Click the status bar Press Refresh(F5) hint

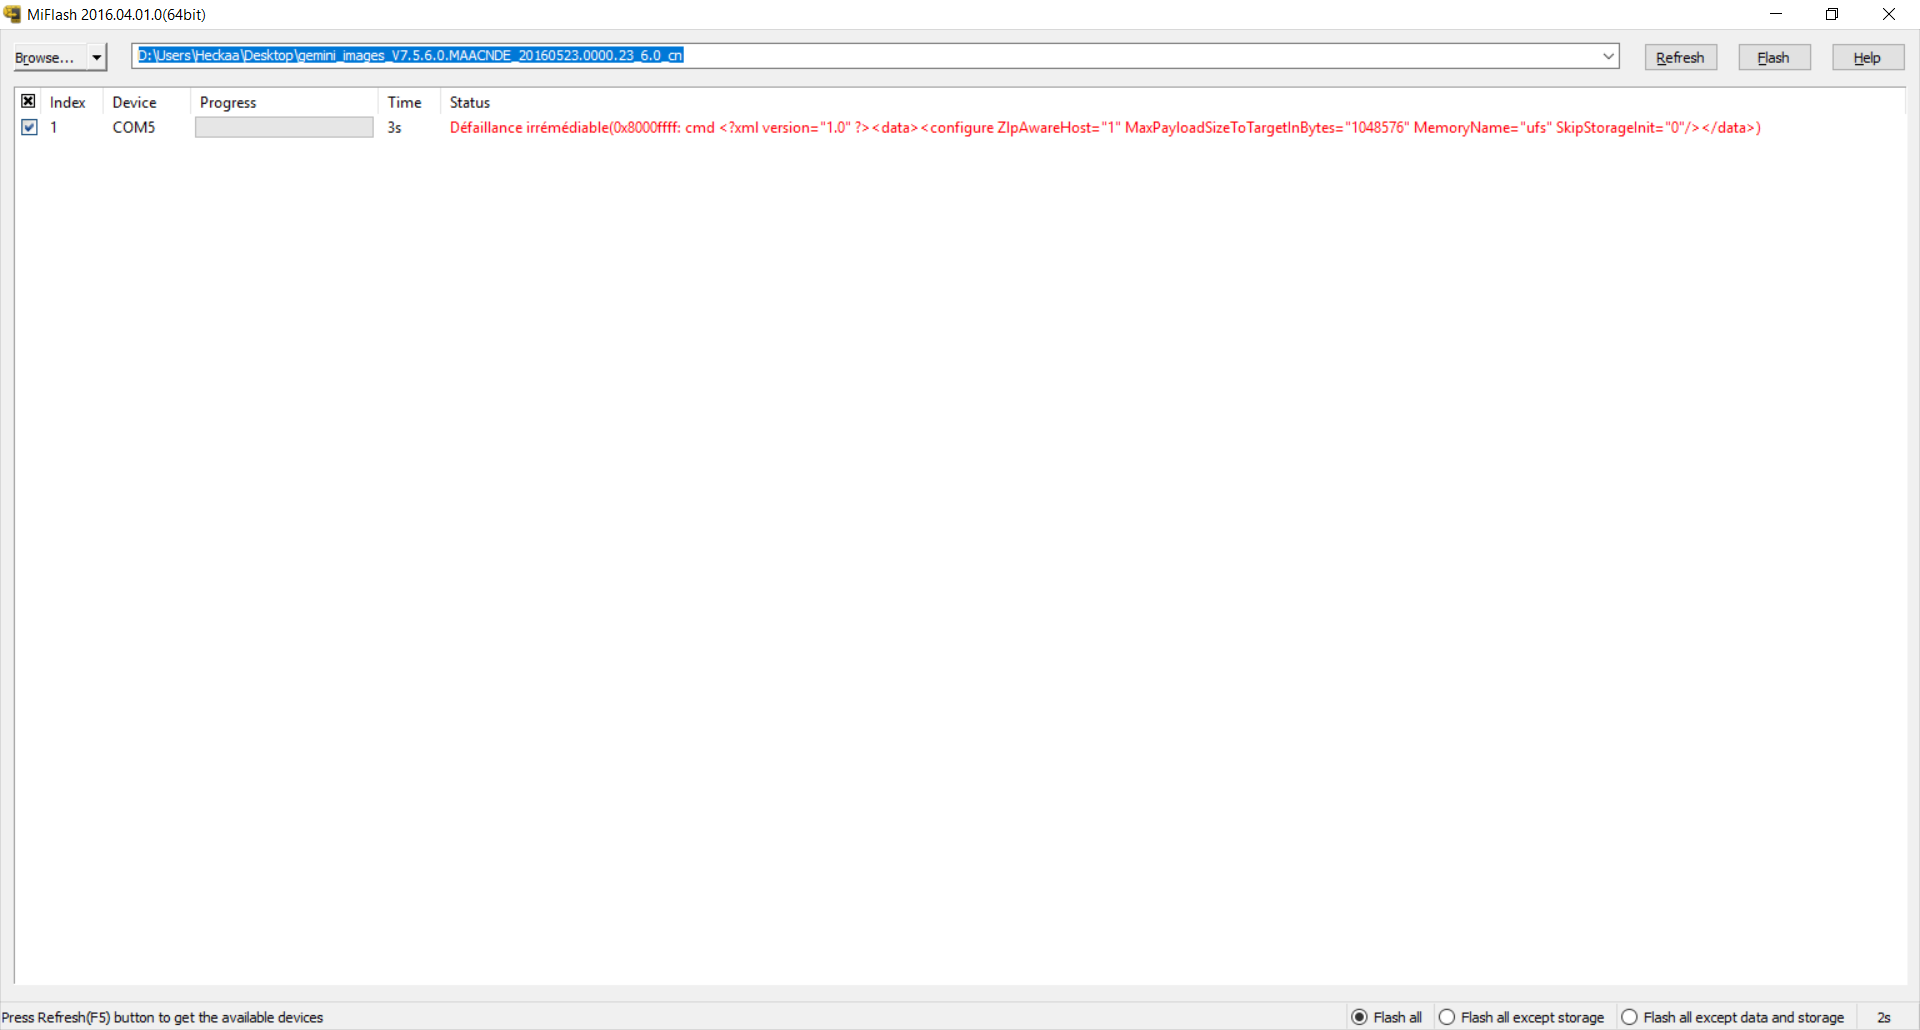pos(163,1017)
